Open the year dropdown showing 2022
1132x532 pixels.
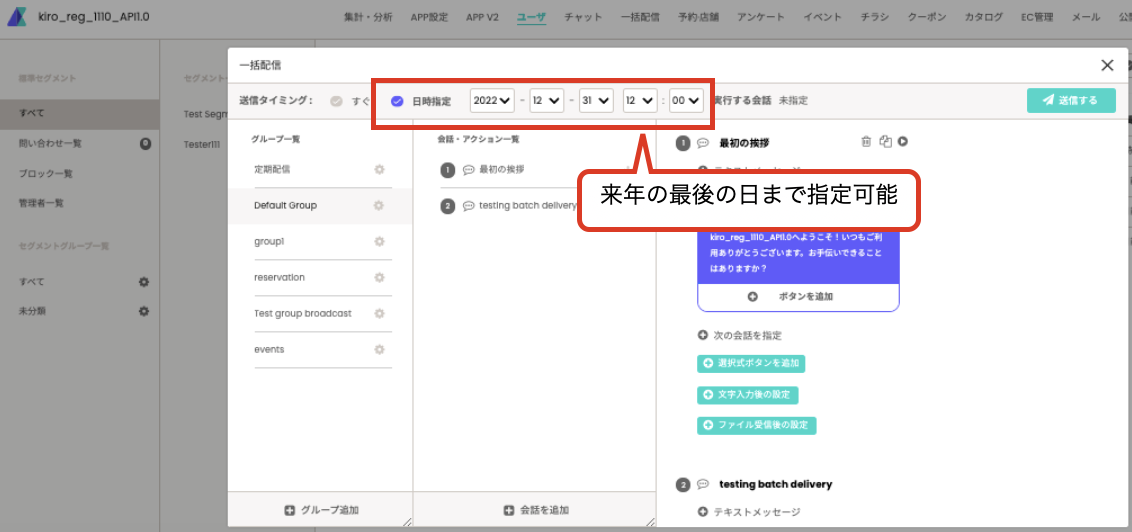pos(492,101)
